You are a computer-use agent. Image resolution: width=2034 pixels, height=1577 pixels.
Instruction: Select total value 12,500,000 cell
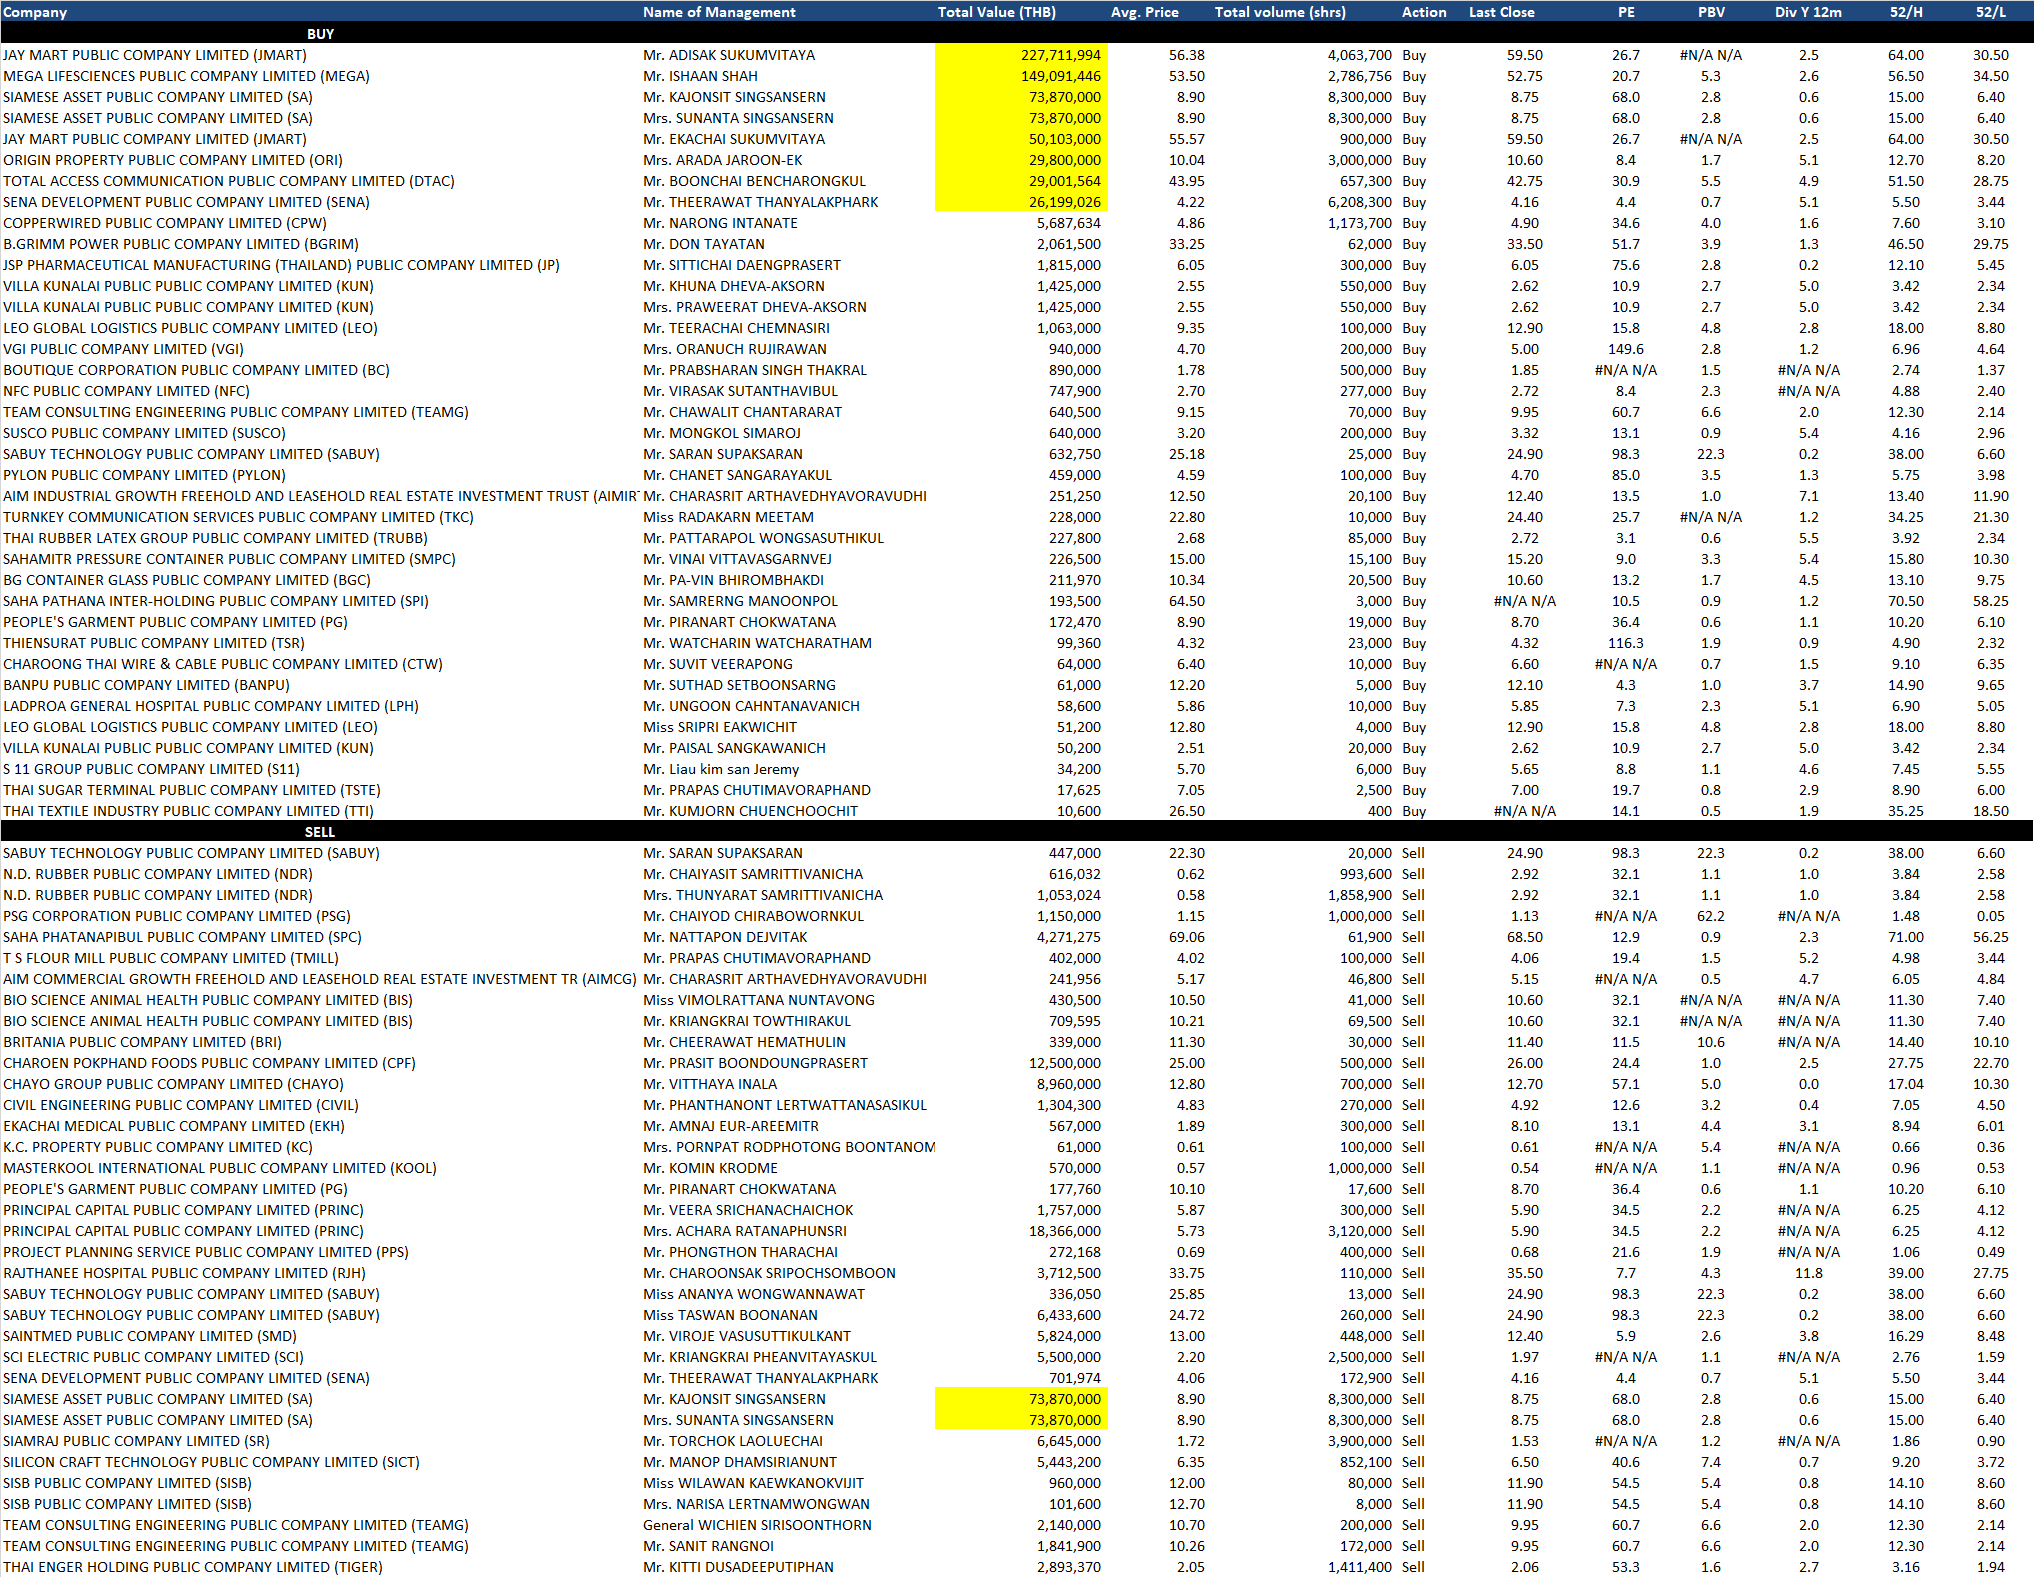pyautogui.click(x=1064, y=1063)
